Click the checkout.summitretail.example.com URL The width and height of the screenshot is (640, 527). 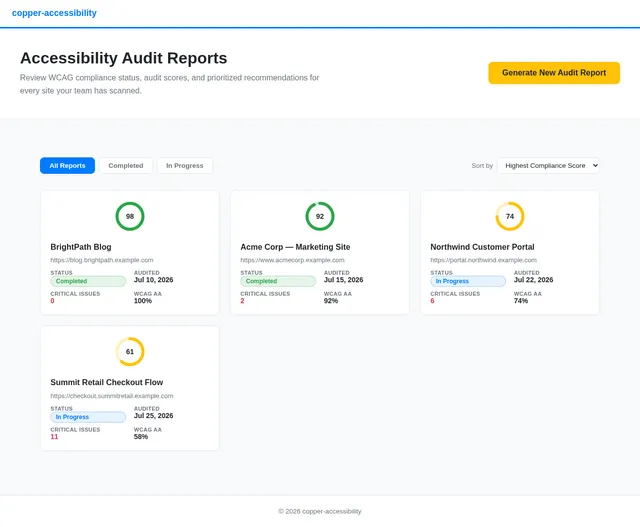click(x=112, y=396)
